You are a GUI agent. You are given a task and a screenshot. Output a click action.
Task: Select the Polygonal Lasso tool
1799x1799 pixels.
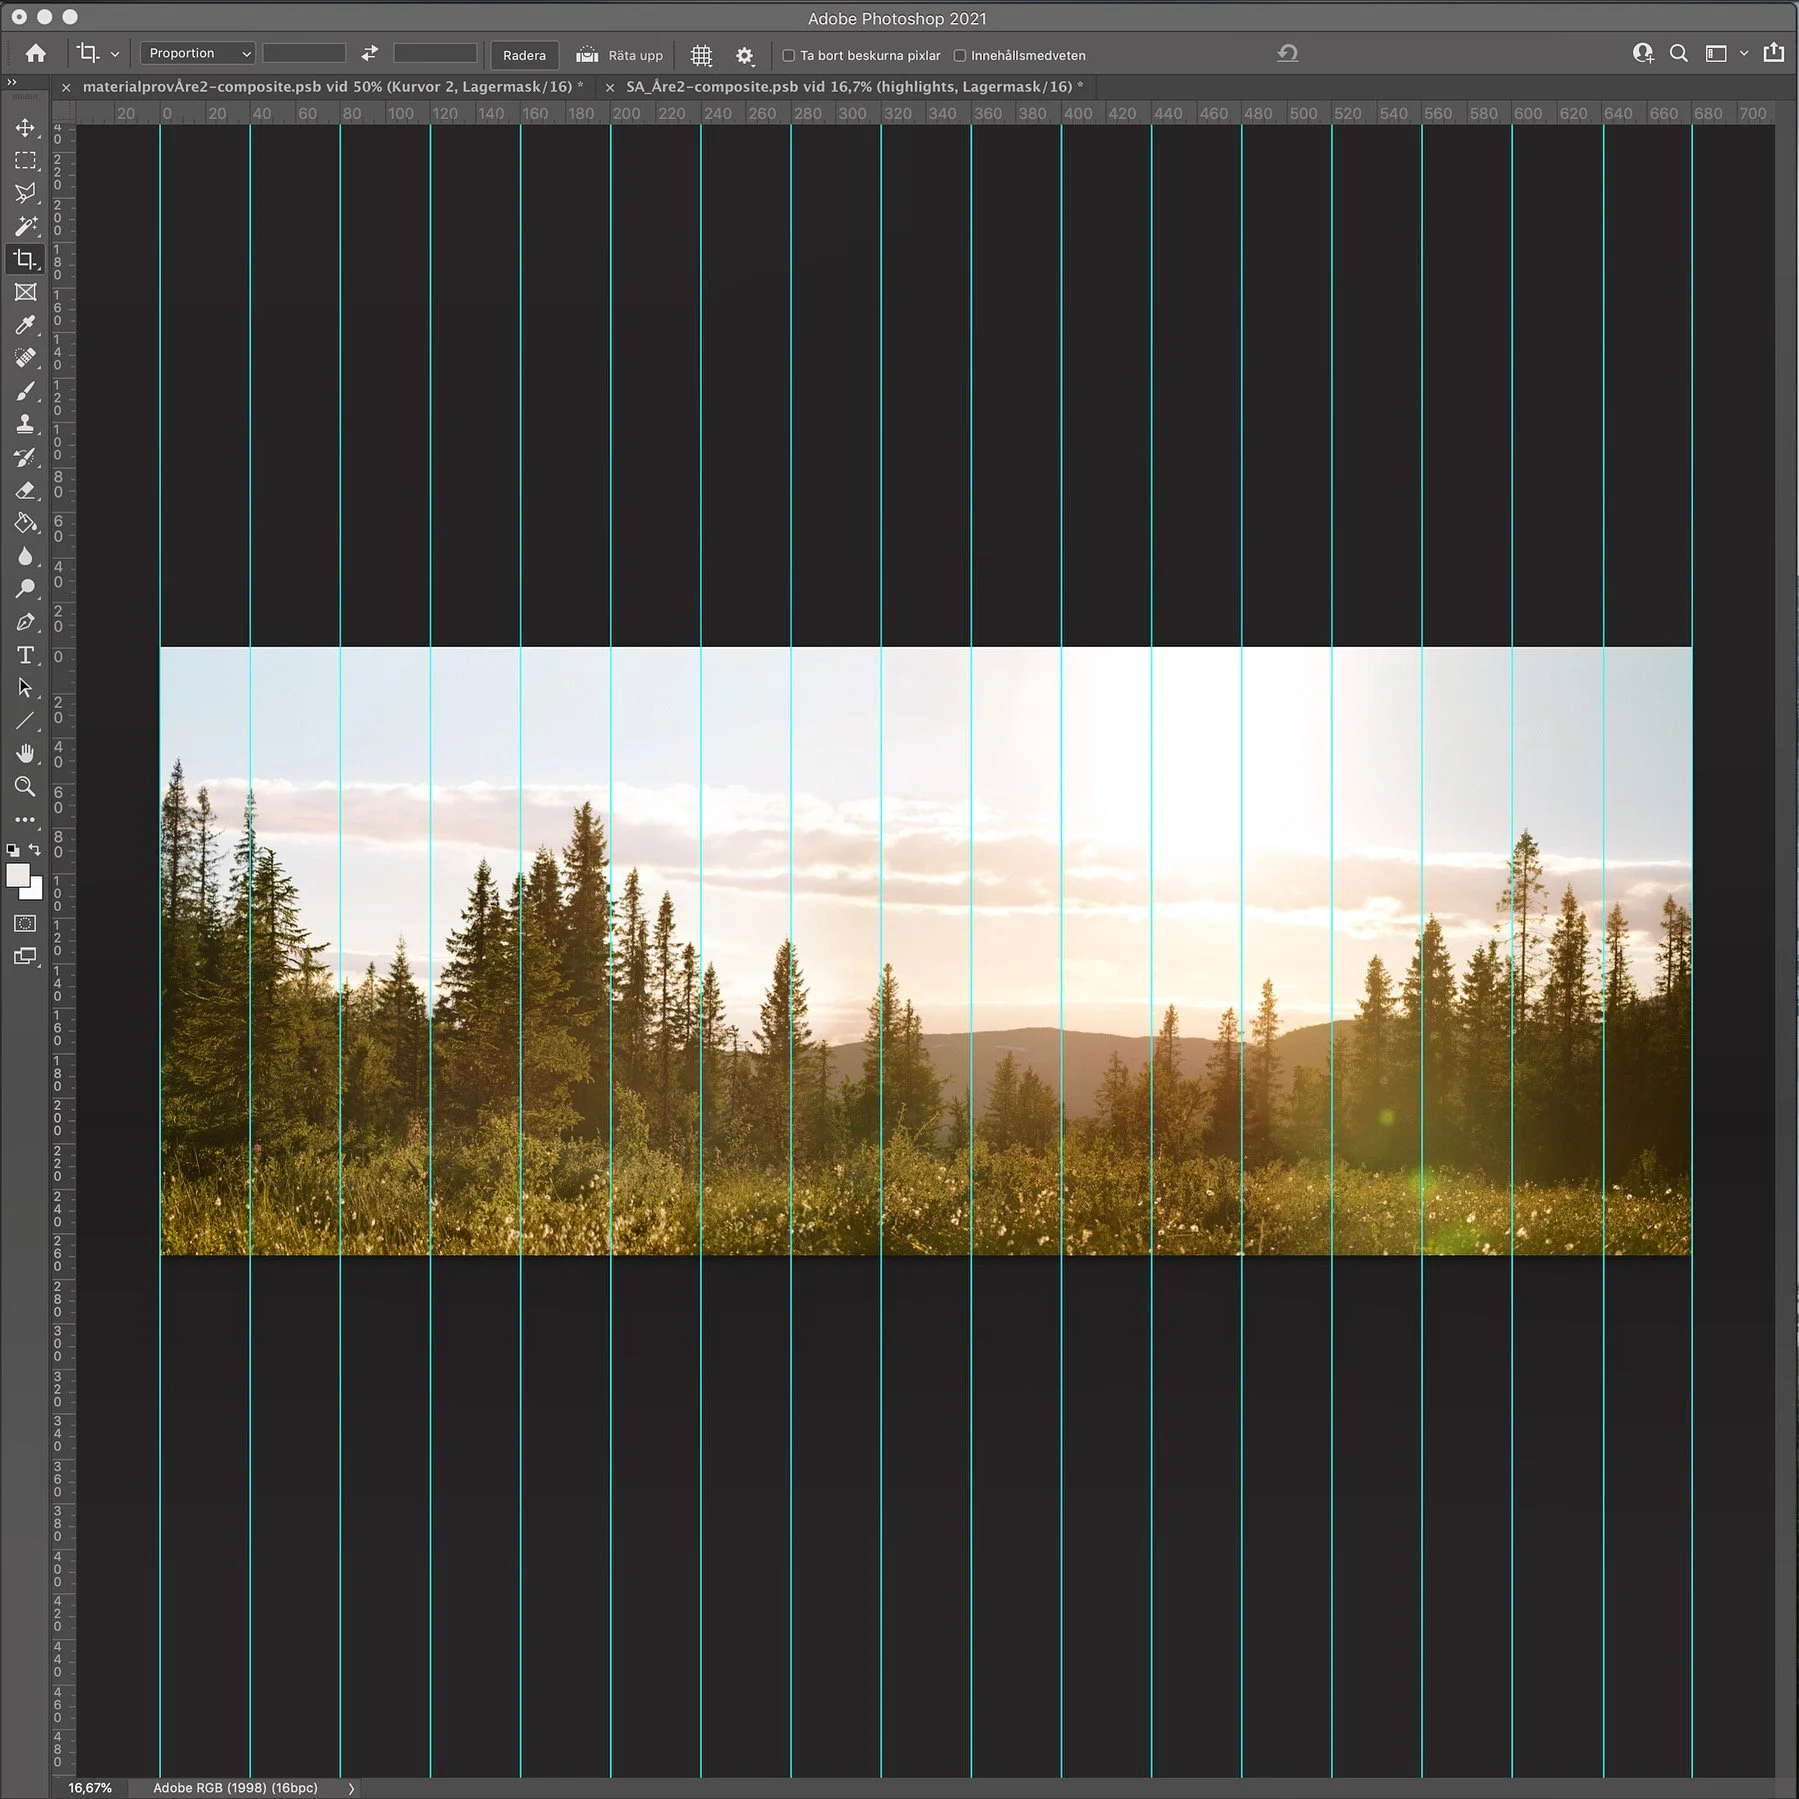click(x=25, y=193)
